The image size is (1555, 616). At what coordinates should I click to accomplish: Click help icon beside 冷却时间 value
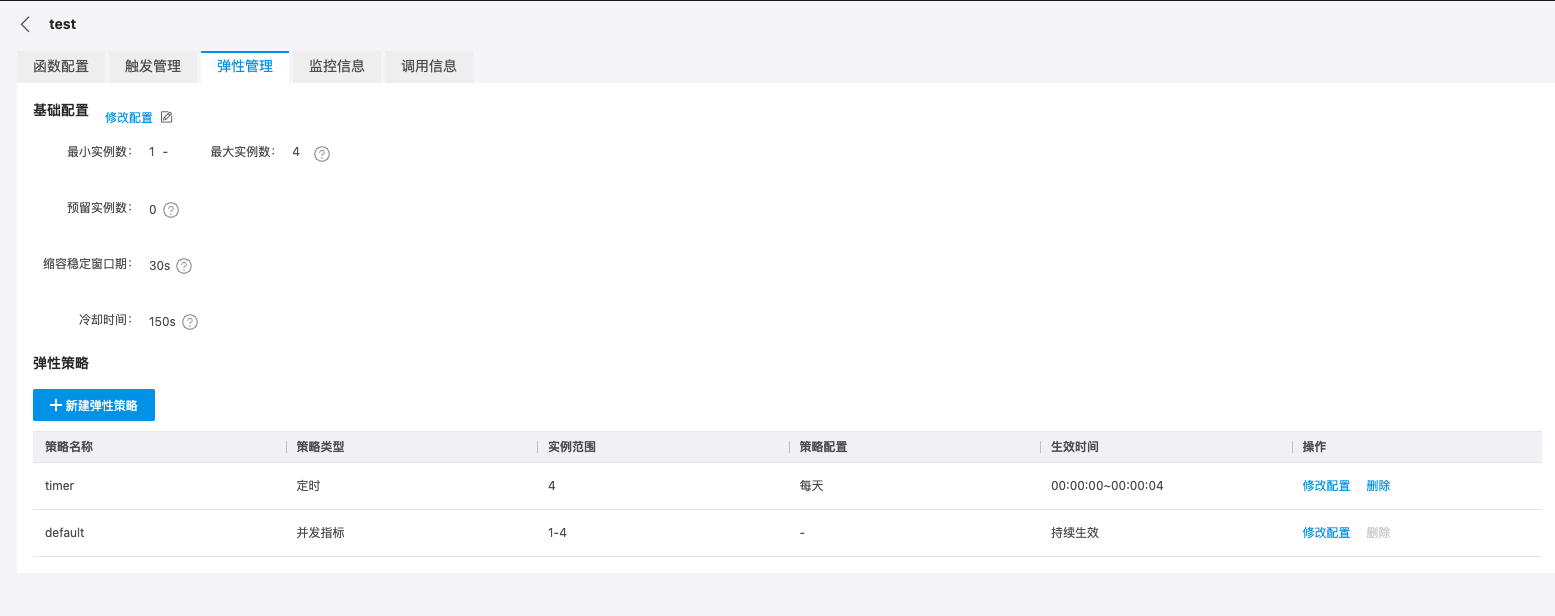click(190, 322)
